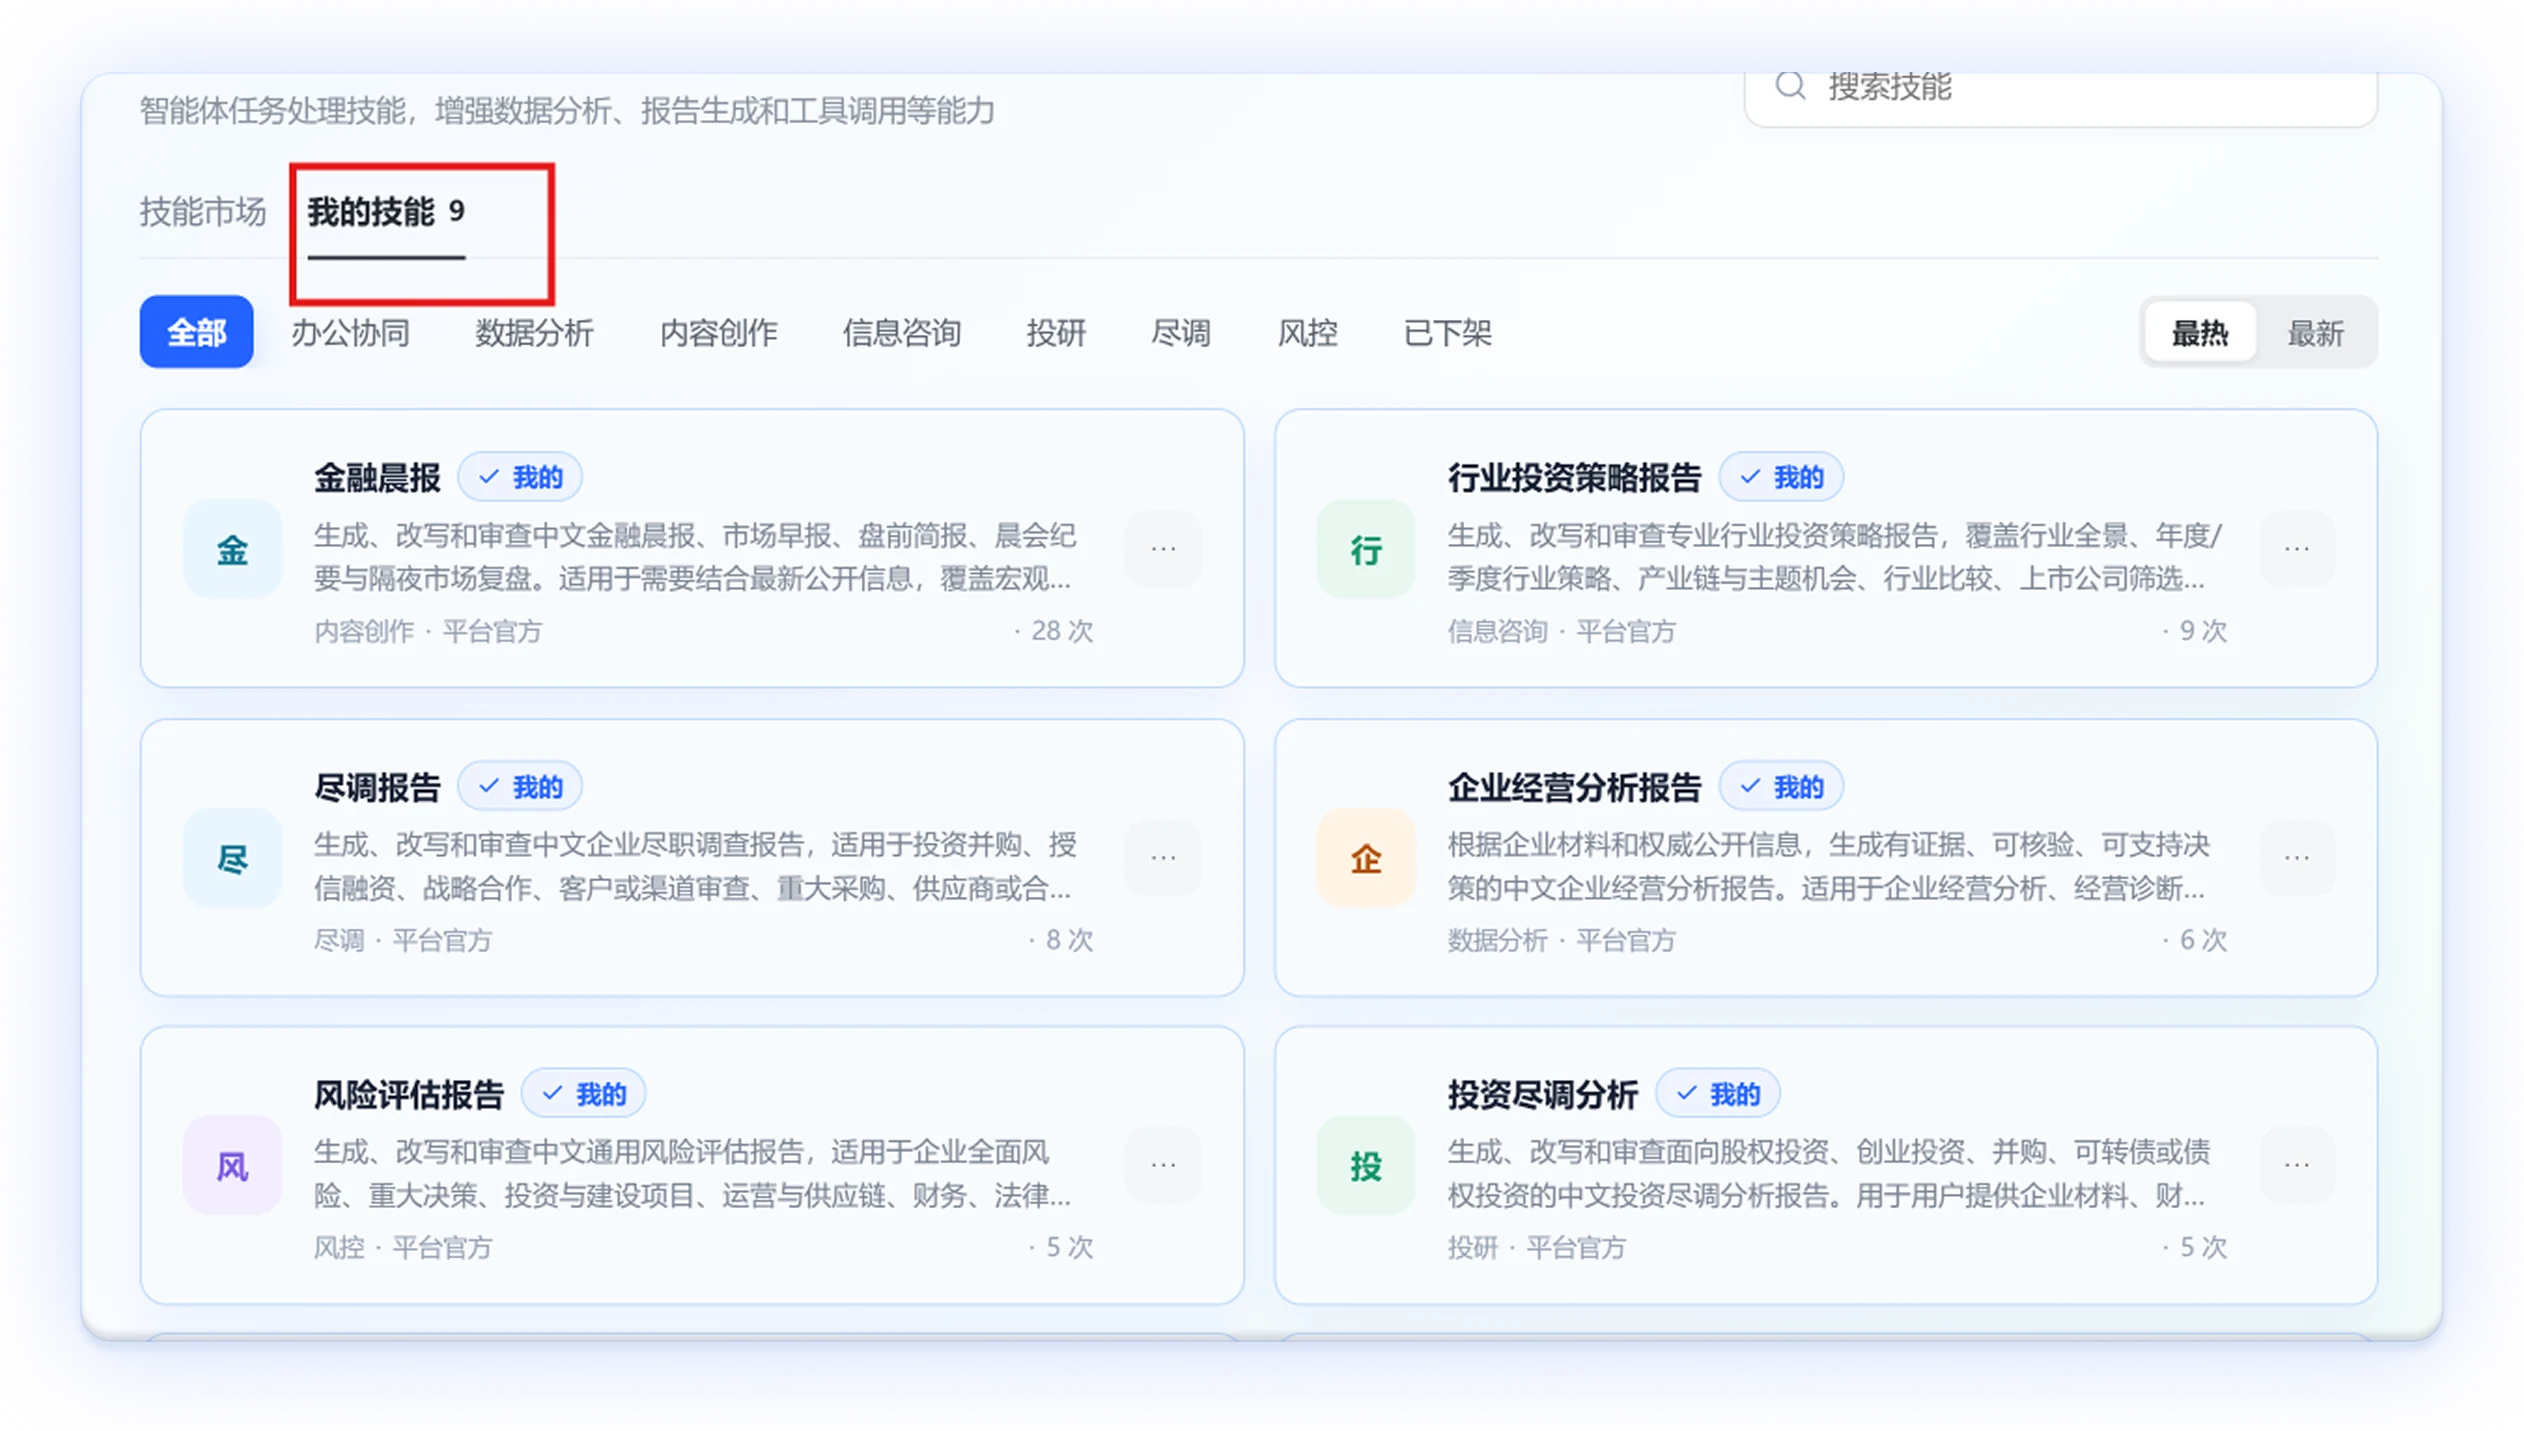2524x1431 pixels.
Task: Filter skills by 内容创作
Action: pyautogui.click(x=718, y=333)
